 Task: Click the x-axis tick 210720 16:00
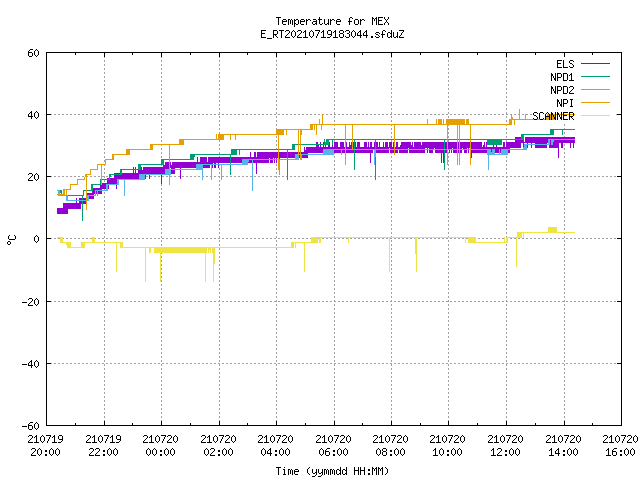(620, 446)
